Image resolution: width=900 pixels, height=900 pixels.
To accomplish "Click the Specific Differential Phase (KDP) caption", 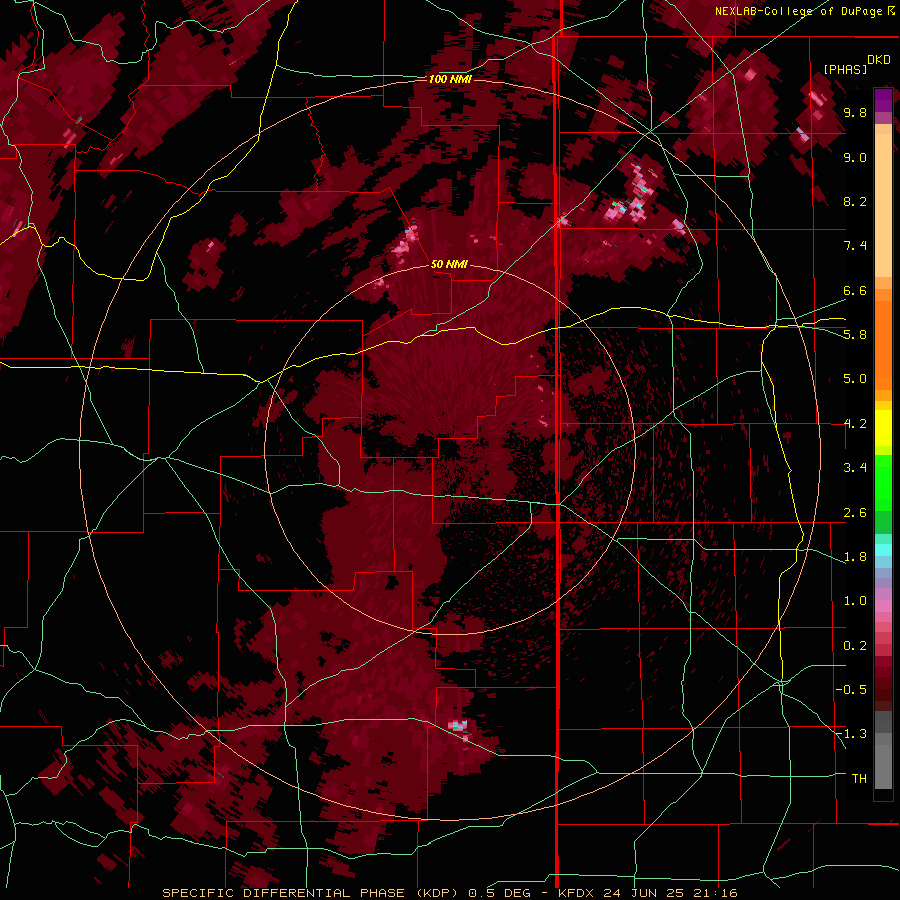I will (311, 893).
